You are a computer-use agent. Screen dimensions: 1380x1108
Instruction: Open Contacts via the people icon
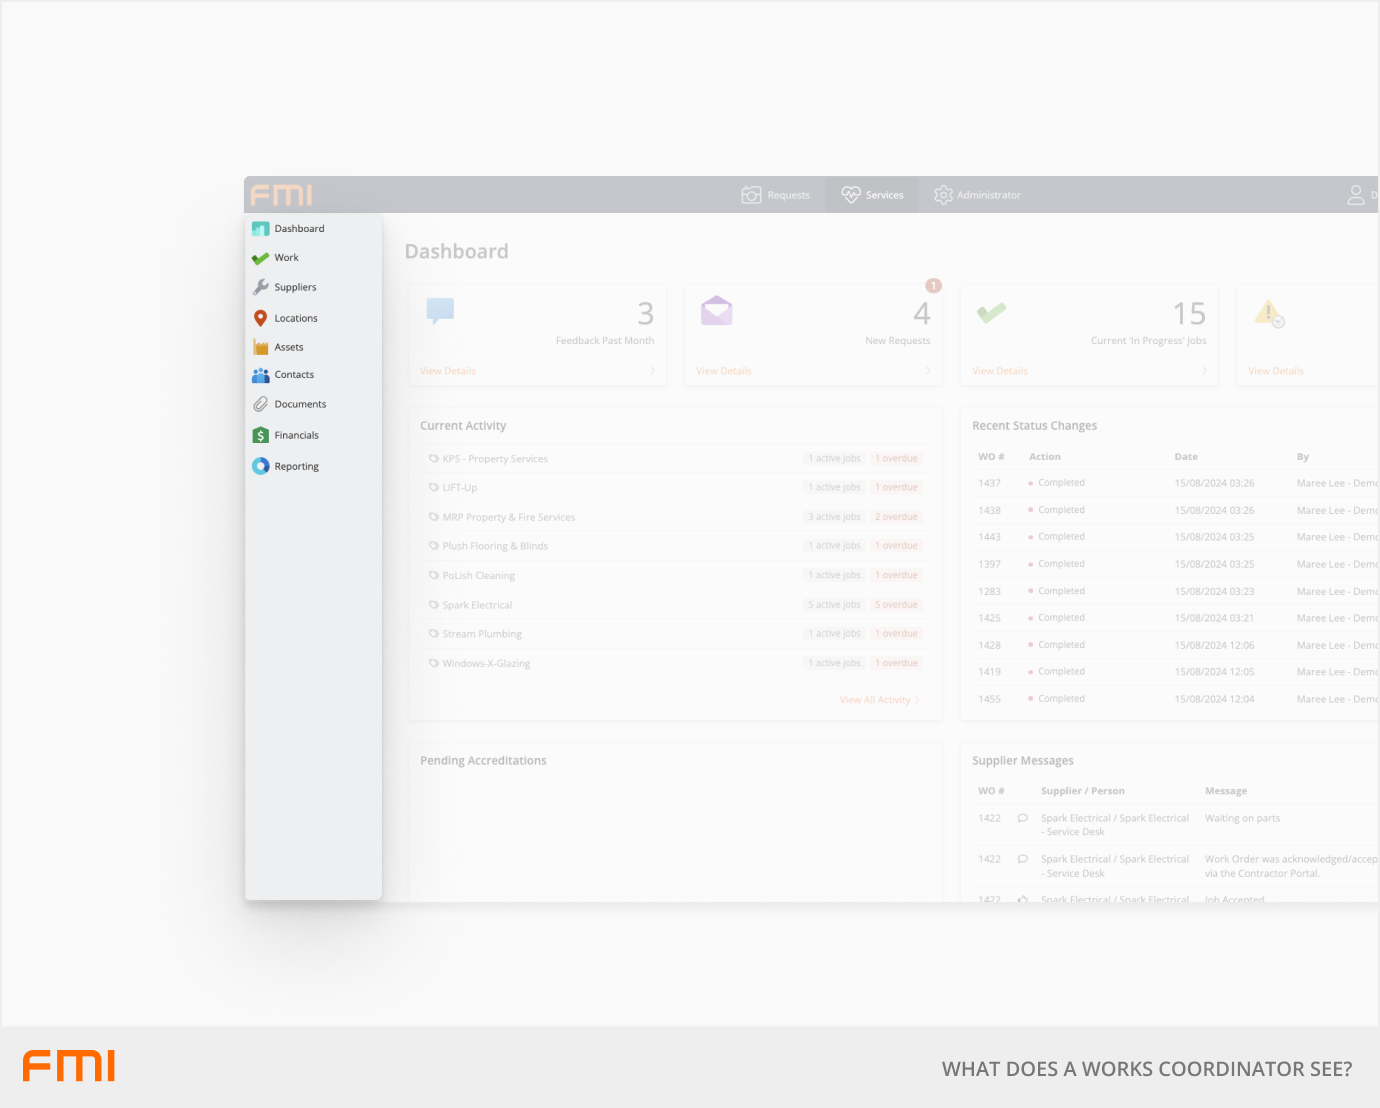tap(261, 375)
